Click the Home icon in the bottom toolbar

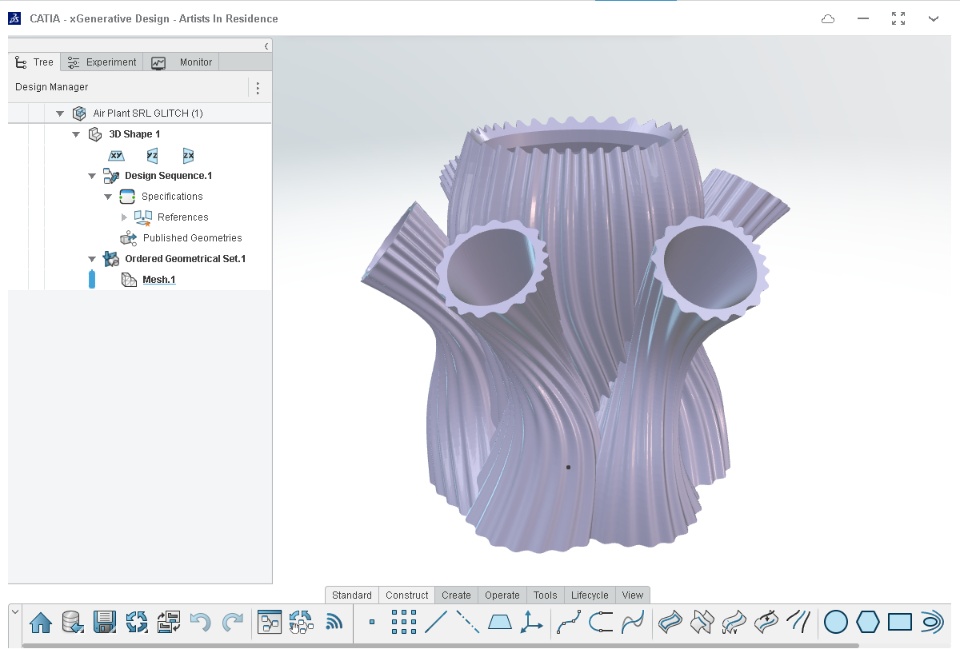41,623
